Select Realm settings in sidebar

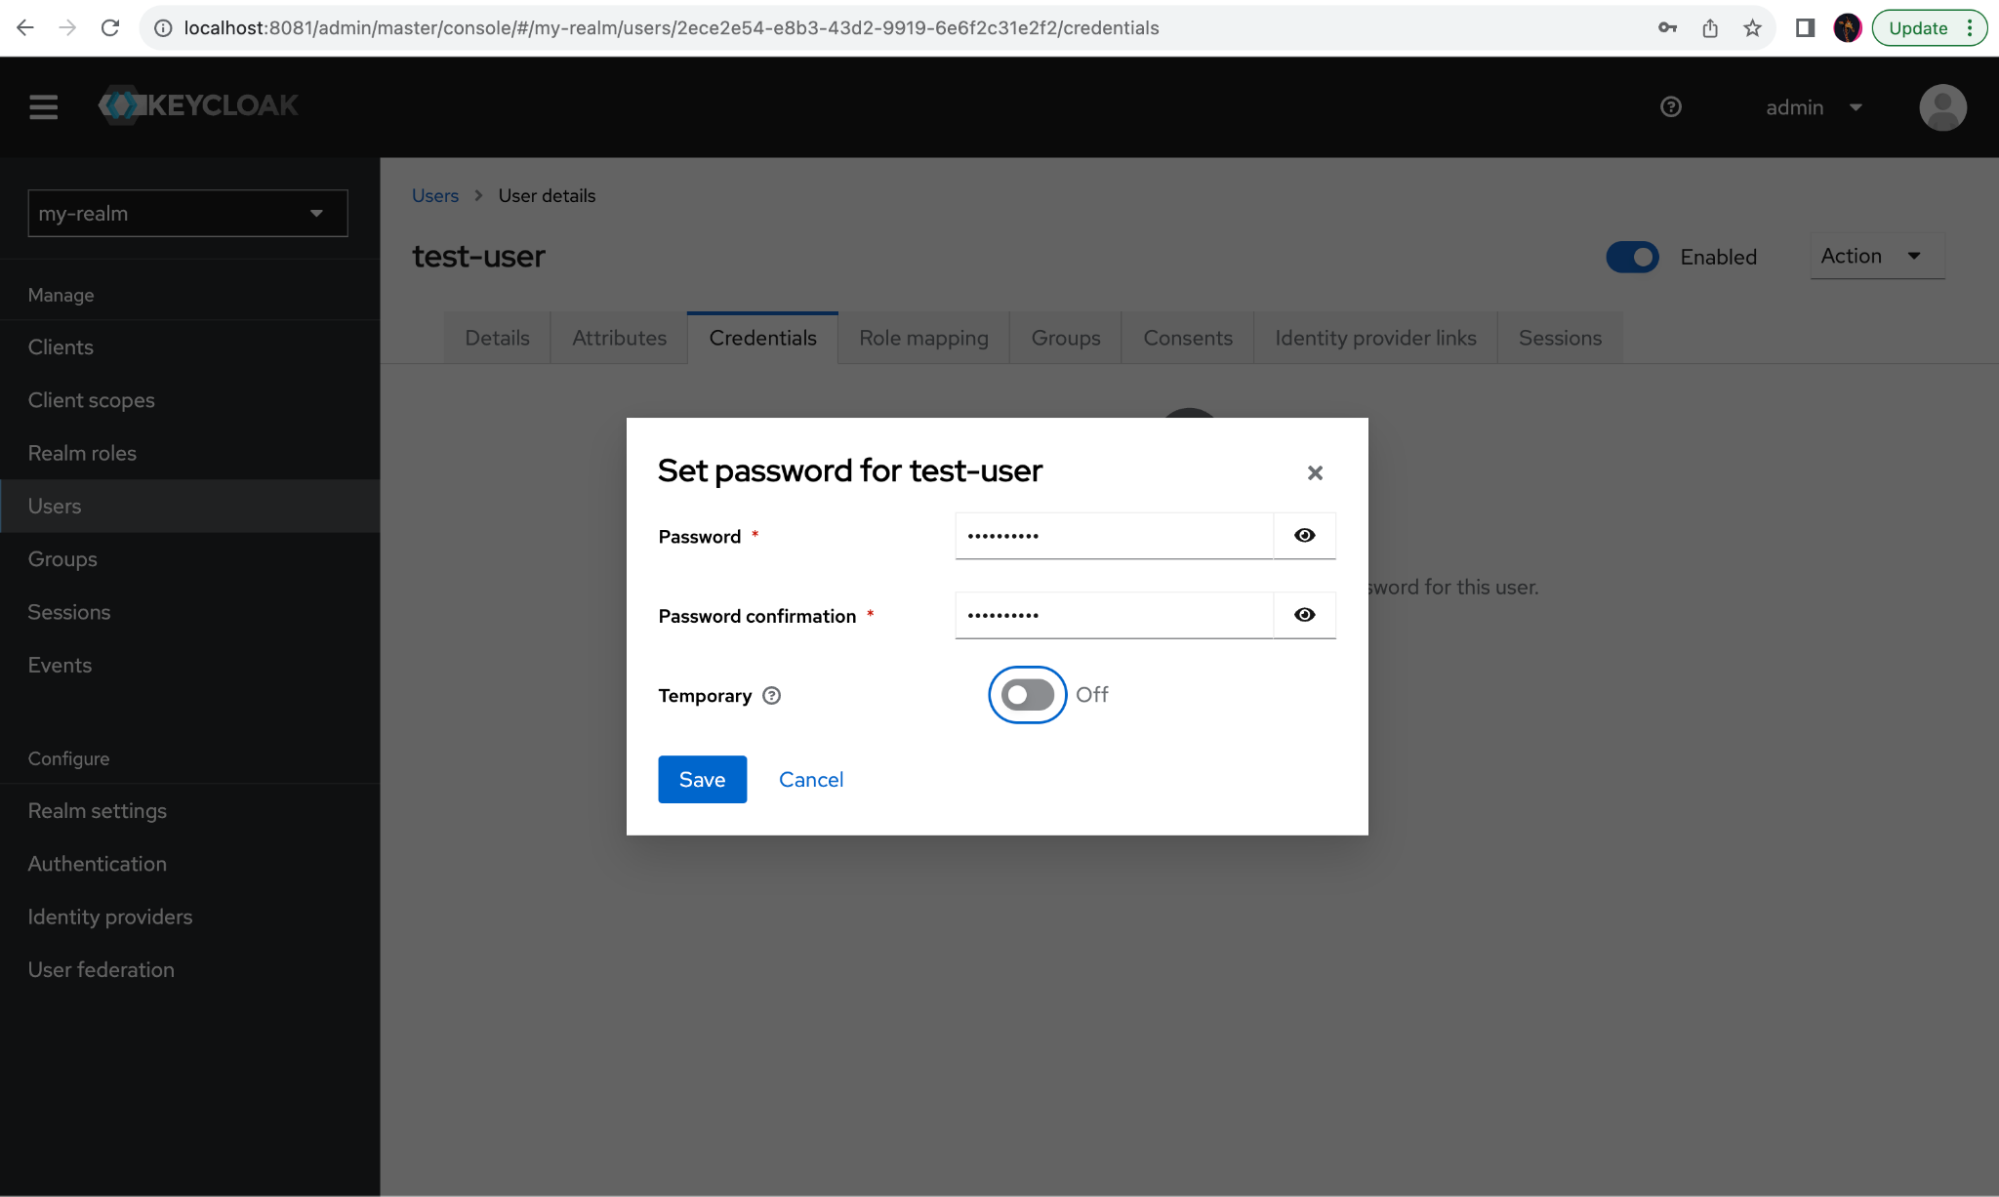tap(97, 811)
